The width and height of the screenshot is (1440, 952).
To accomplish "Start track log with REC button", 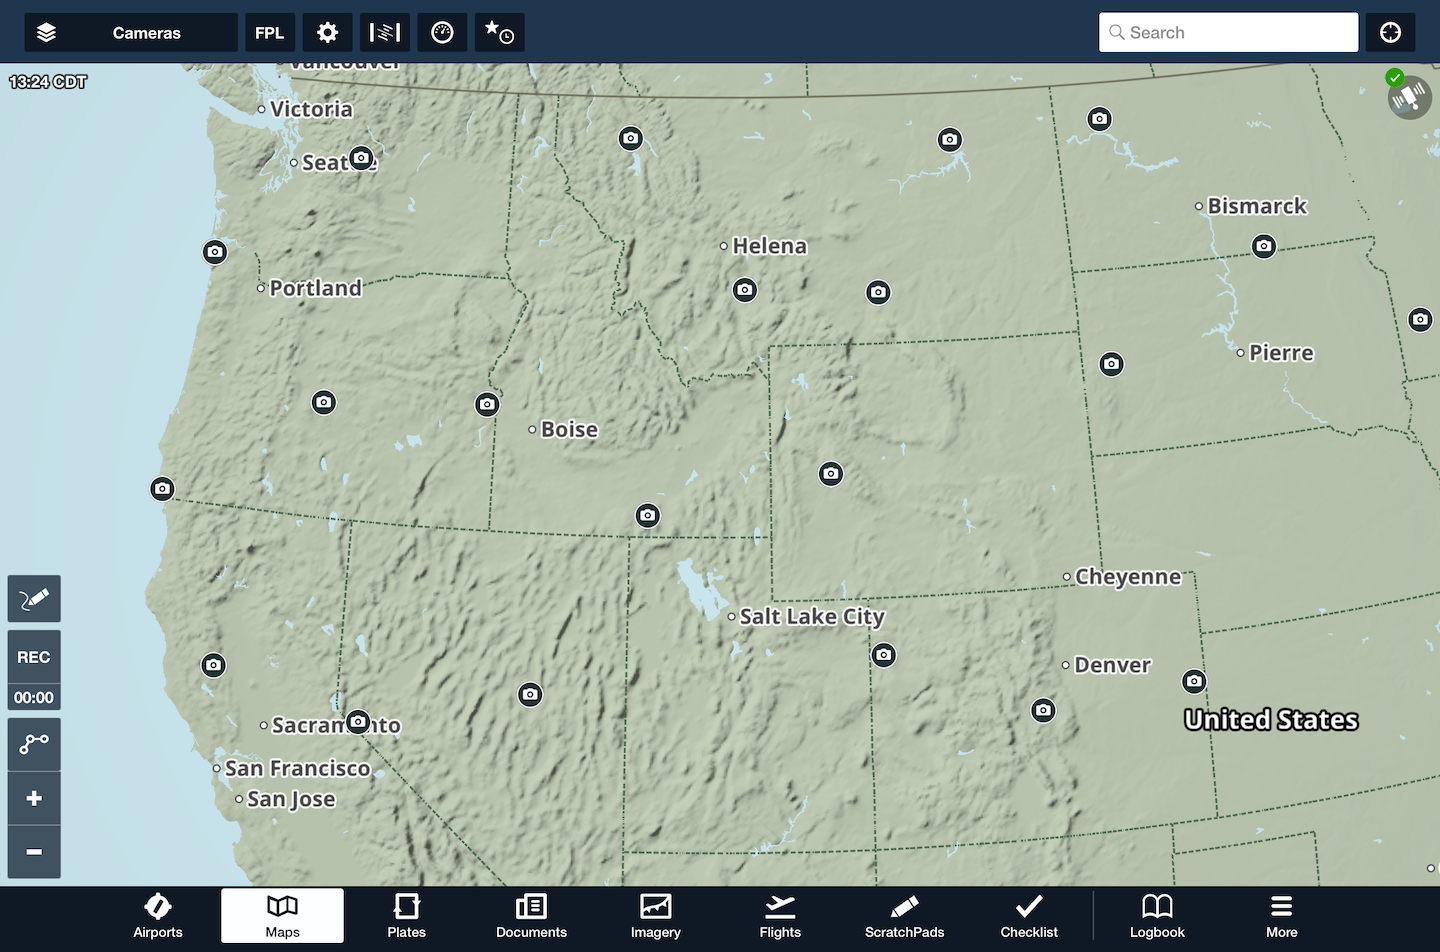I will coord(34,657).
